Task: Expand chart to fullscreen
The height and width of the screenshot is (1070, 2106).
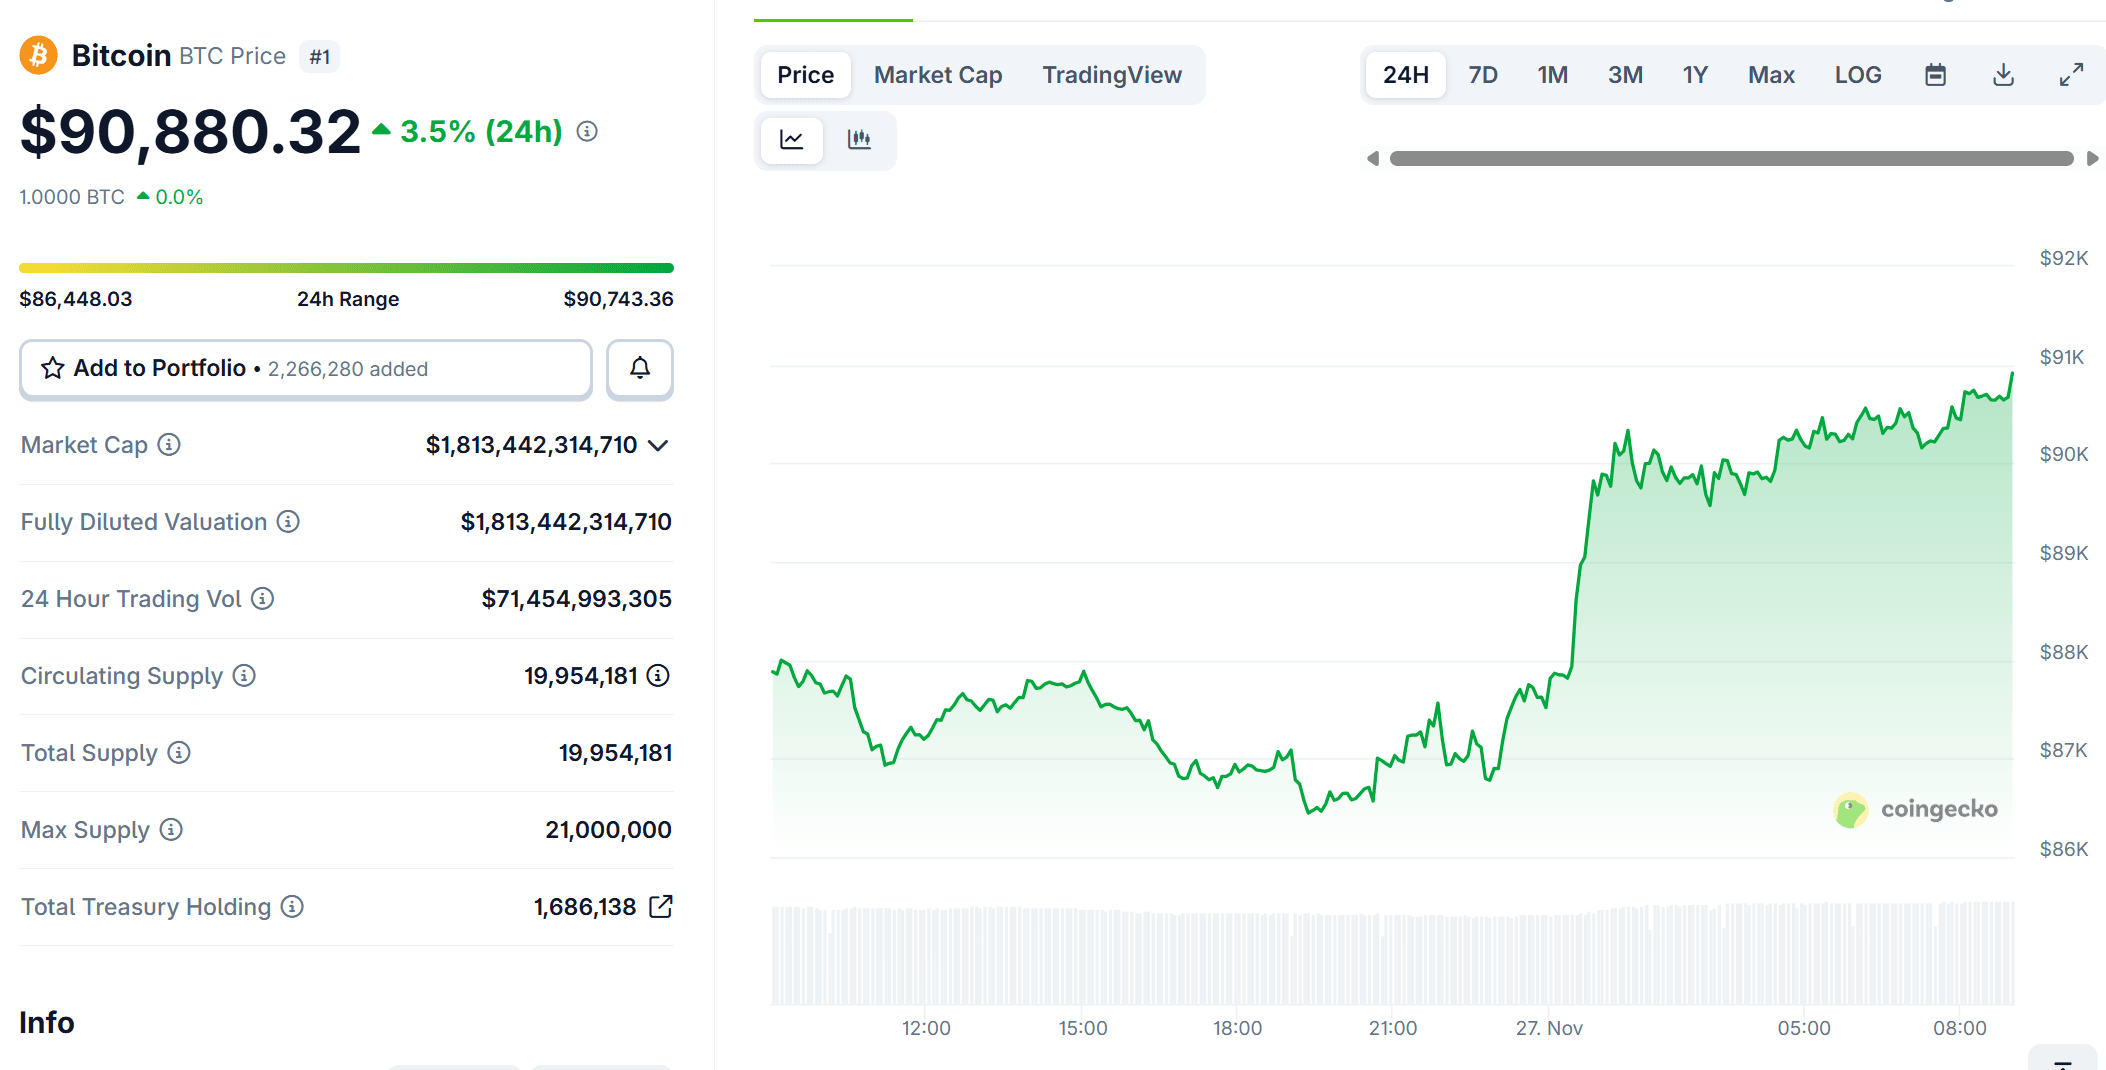Action: tap(2071, 74)
